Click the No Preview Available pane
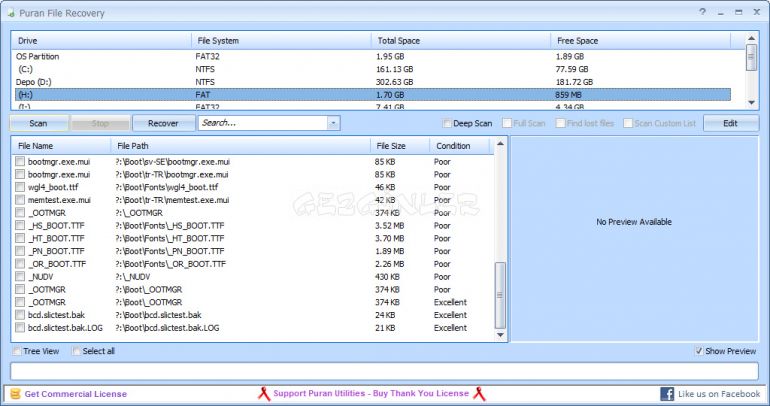Viewport: 770px width, 406px height. pyautogui.click(x=634, y=239)
